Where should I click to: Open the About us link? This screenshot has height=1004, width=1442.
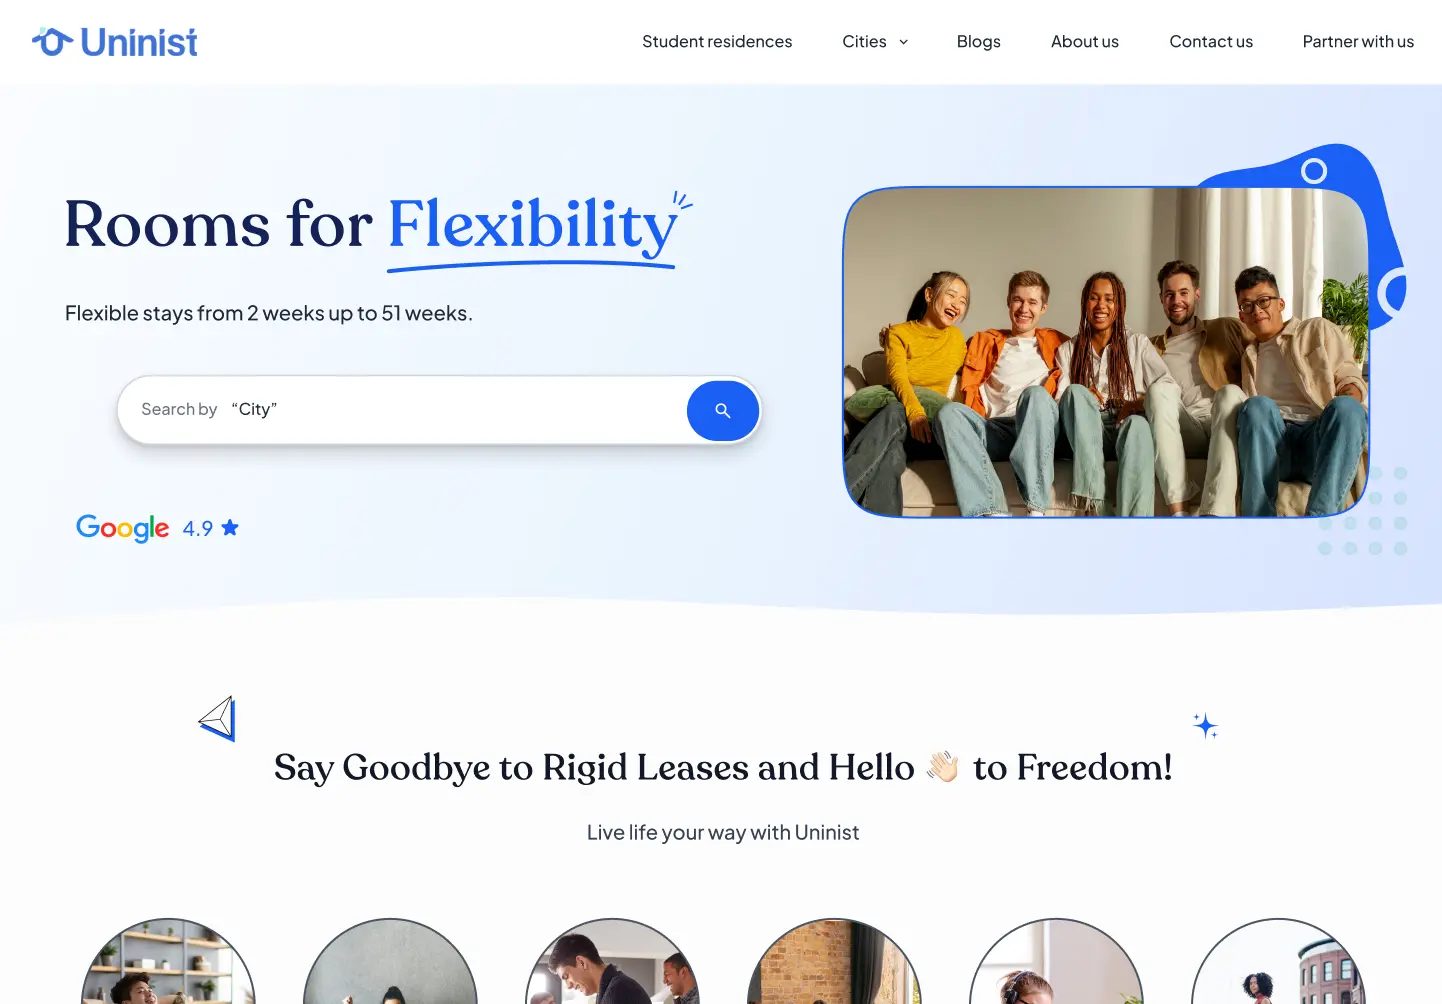point(1085,41)
